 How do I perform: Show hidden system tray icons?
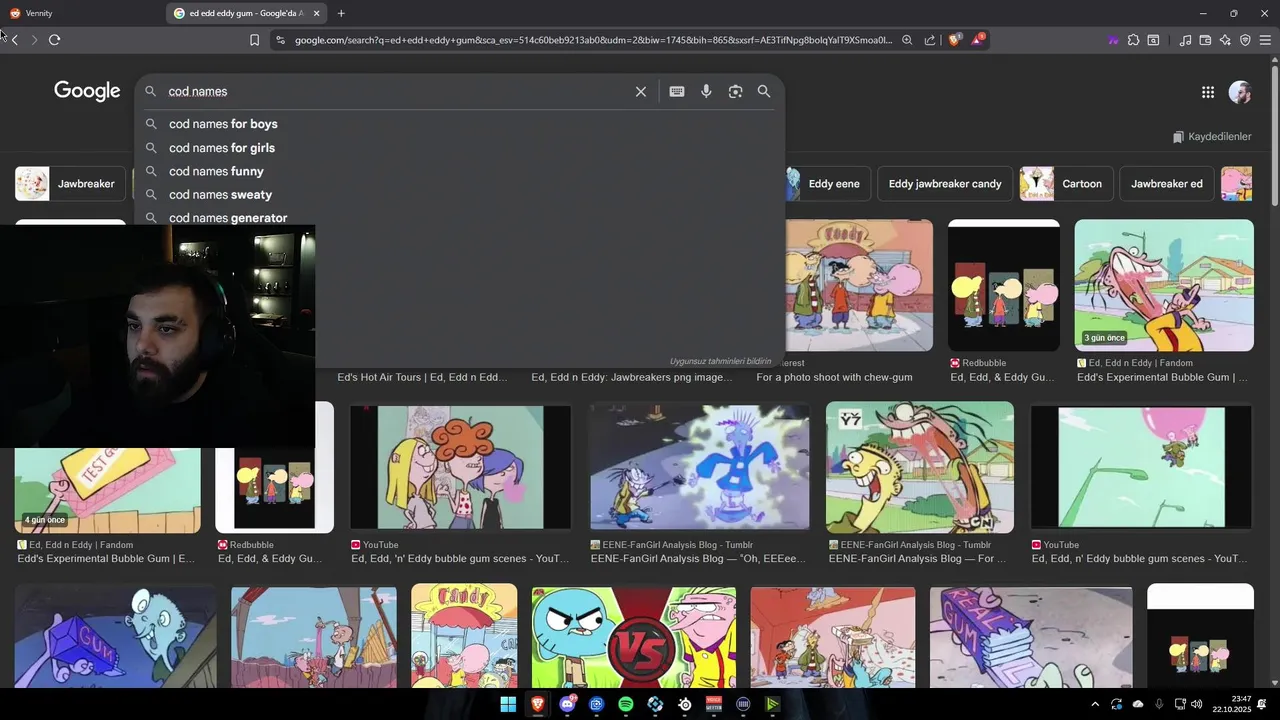pyautogui.click(x=1095, y=704)
